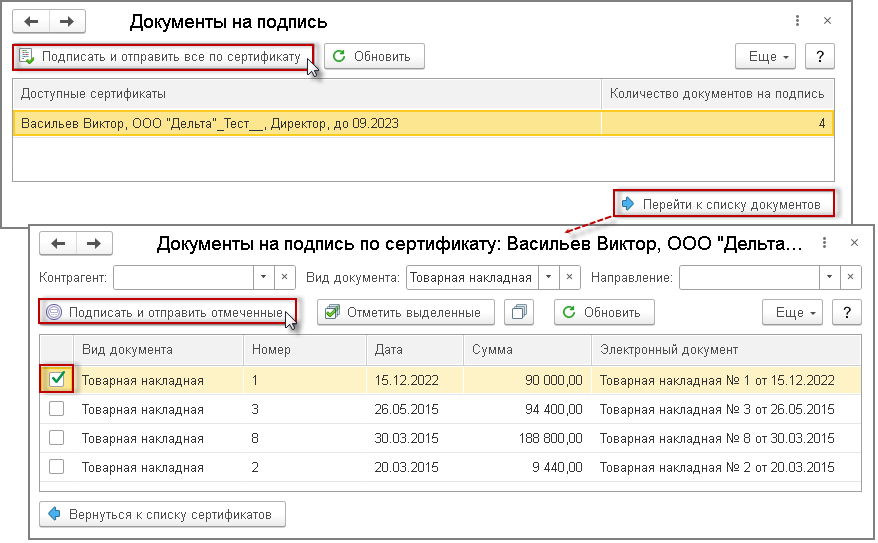Check the checkbox for Товарная накладная № 8
This screenshot has height=543, width=878.
[x=57, y=438]
